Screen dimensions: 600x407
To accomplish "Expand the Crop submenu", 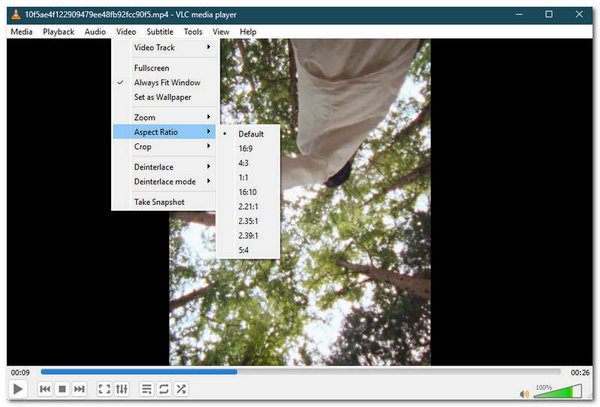I will (162, 146).
